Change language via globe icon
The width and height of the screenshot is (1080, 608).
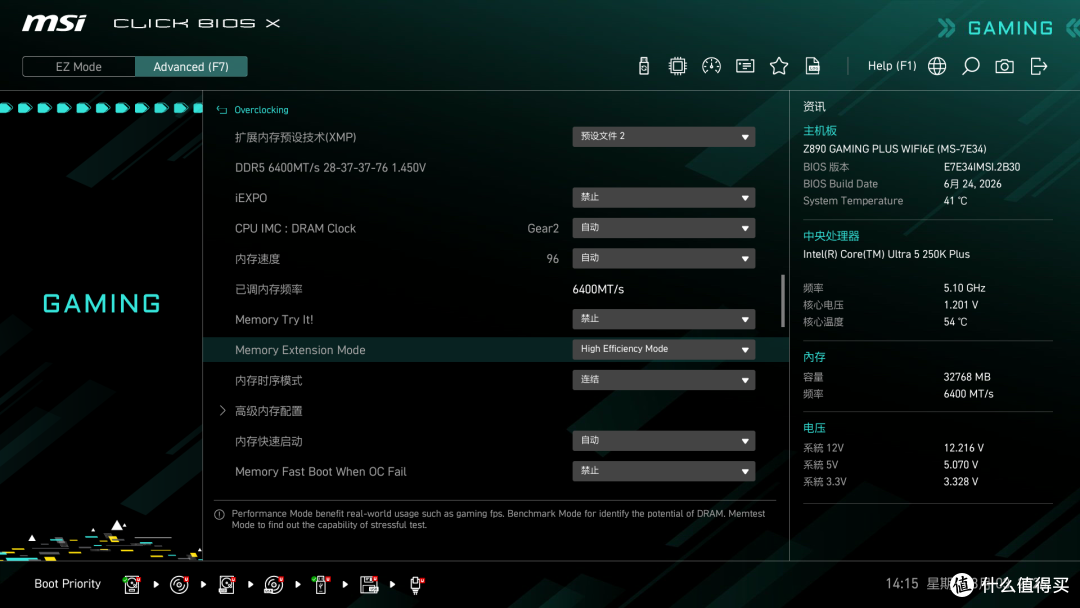937,66
